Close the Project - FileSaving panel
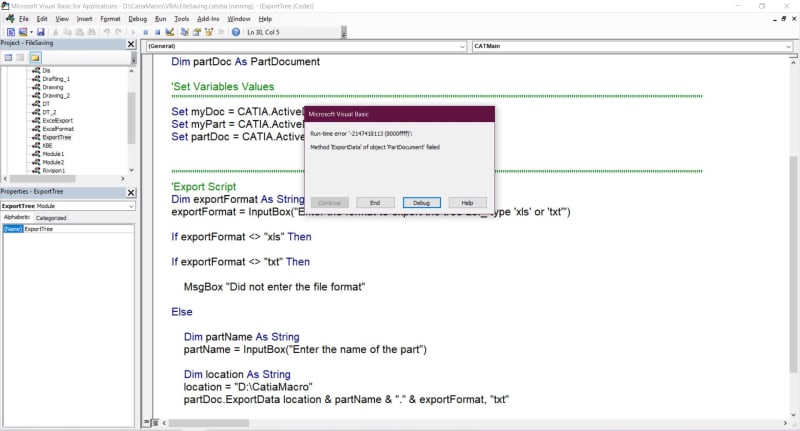The height and width of the screenshot is (431, 800). point(131,44)
